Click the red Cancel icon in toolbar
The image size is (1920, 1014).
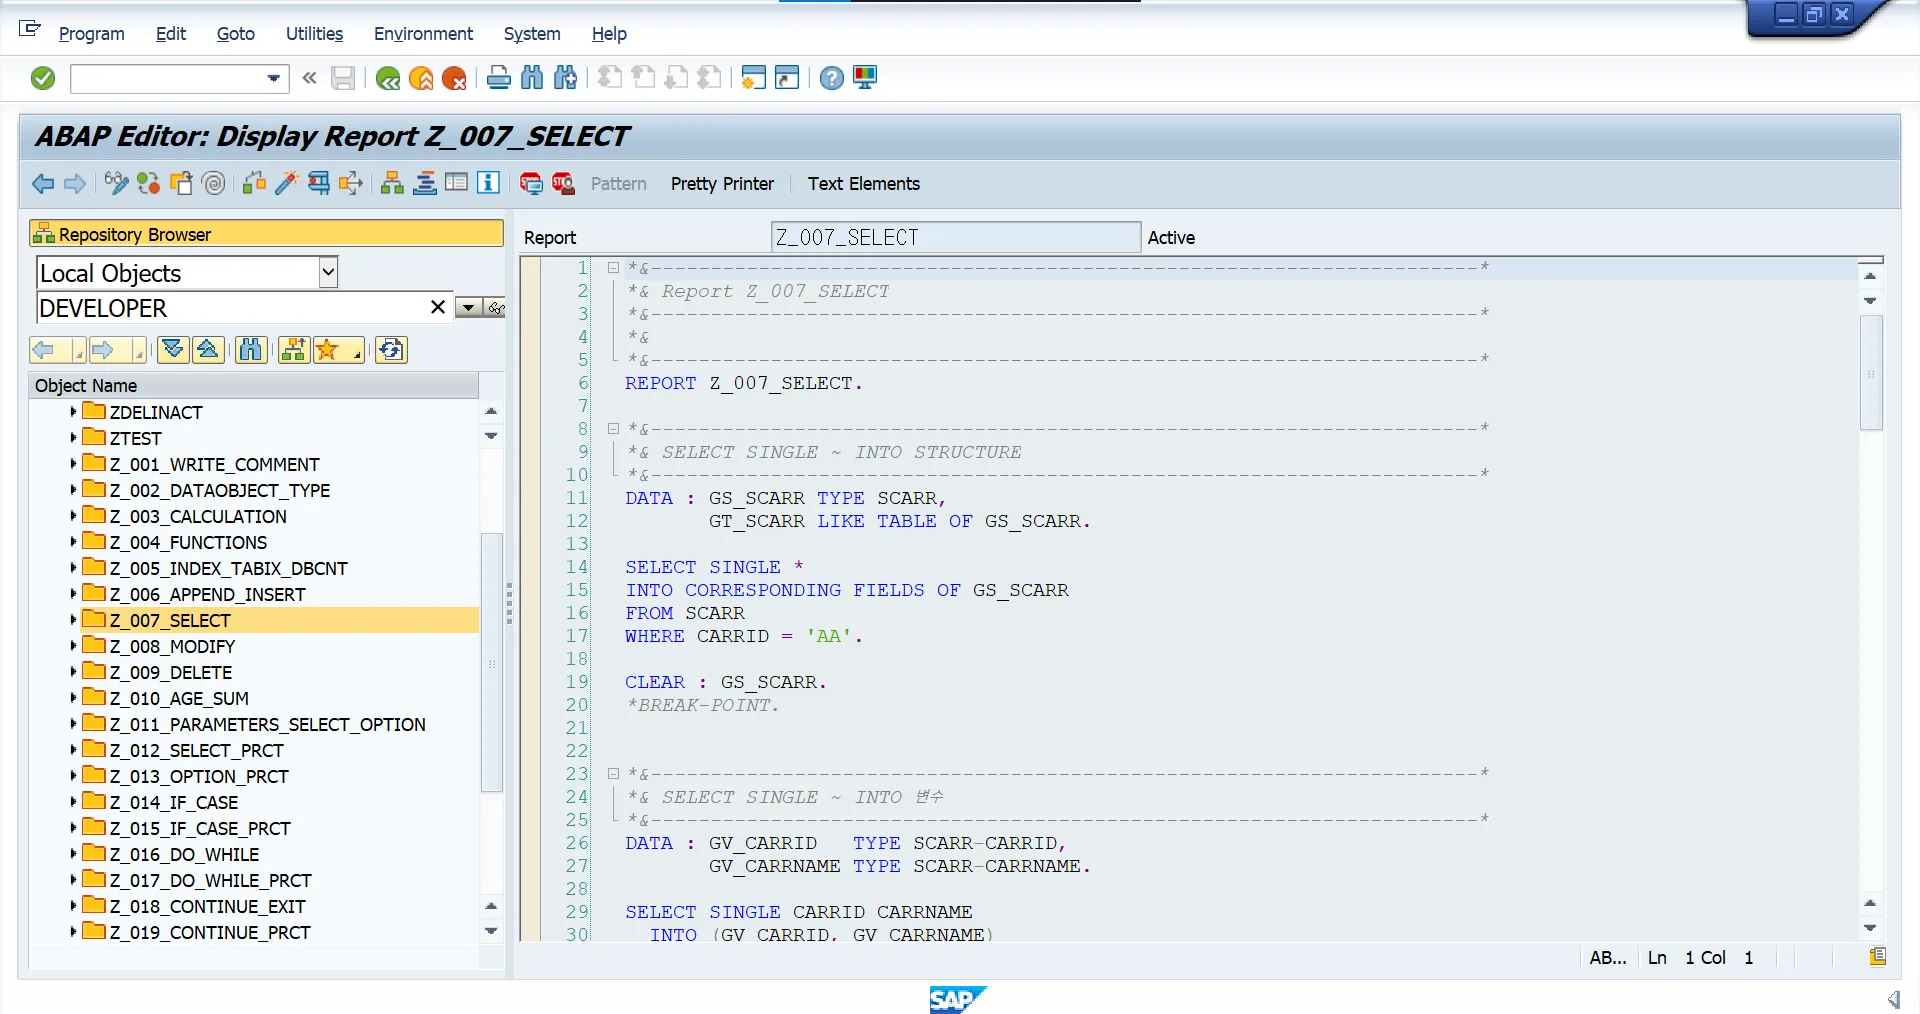coord(454,78)
